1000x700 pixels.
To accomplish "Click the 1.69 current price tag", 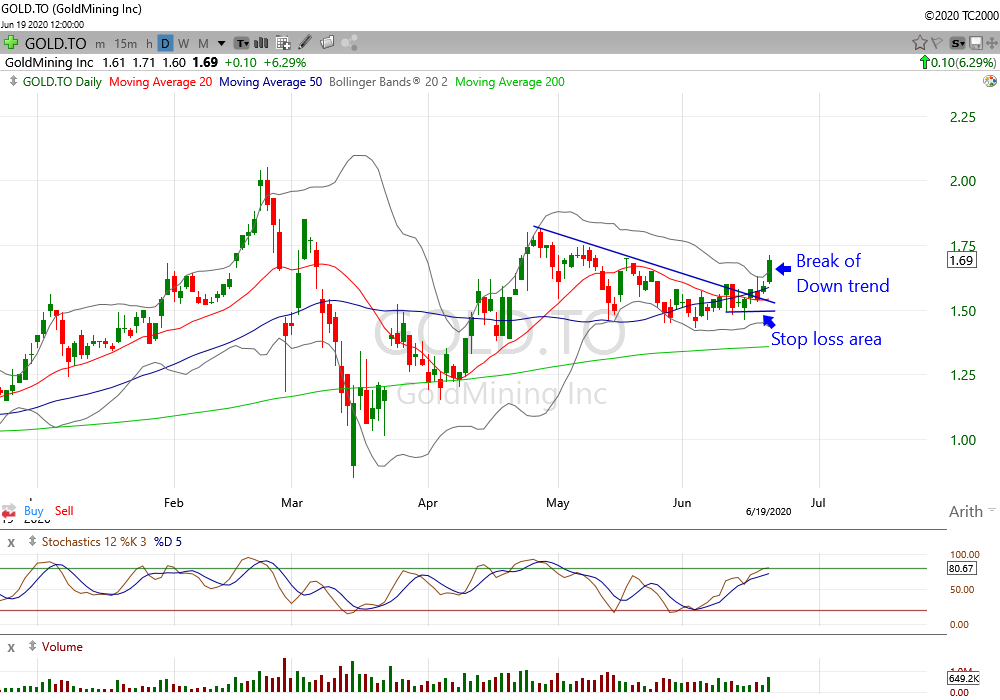I will pyautogui.click(x=961, y=260).
